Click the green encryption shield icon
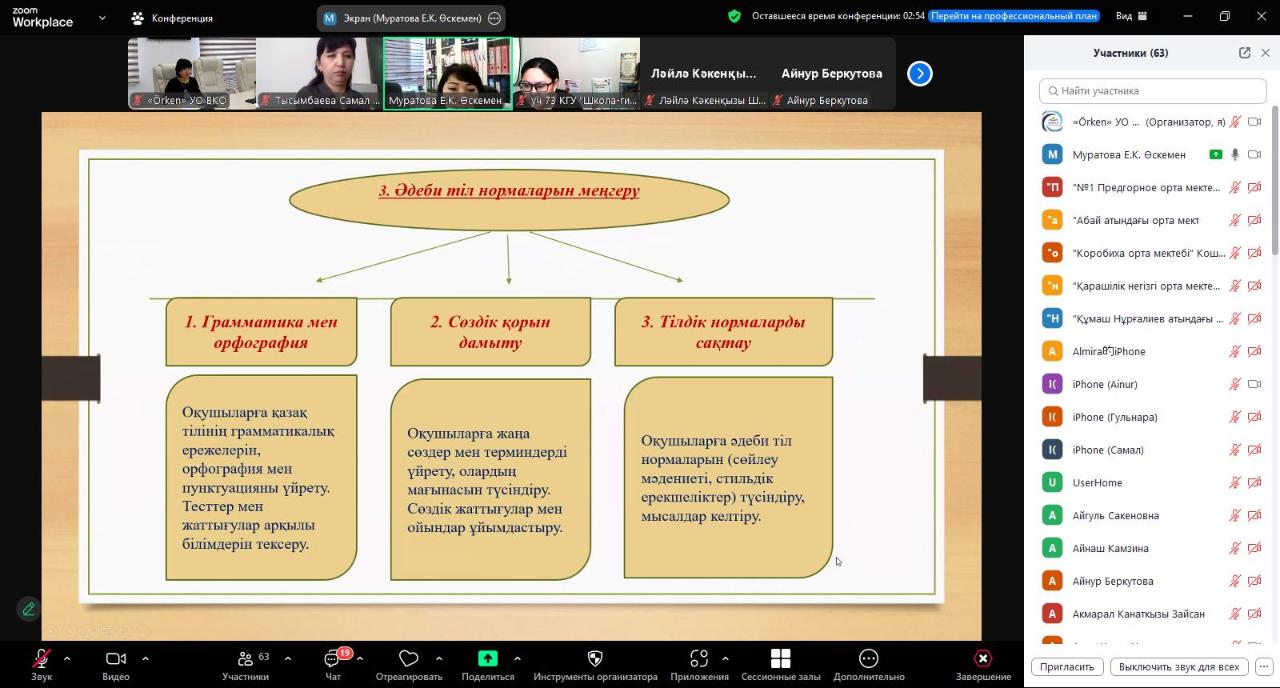 point(734,17)
